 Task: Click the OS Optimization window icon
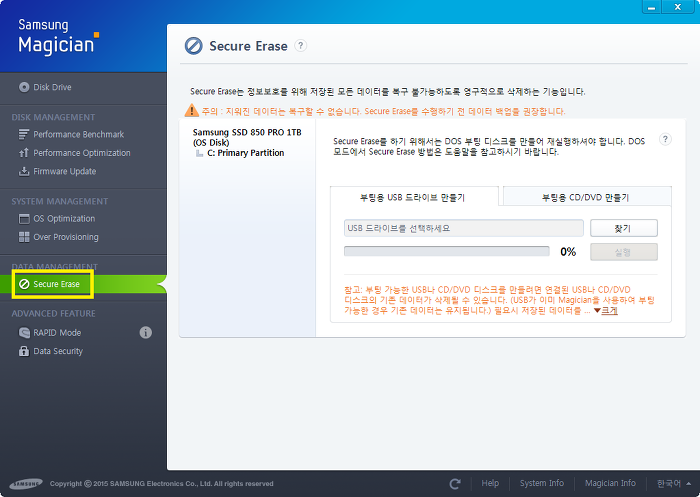[24, 219]
